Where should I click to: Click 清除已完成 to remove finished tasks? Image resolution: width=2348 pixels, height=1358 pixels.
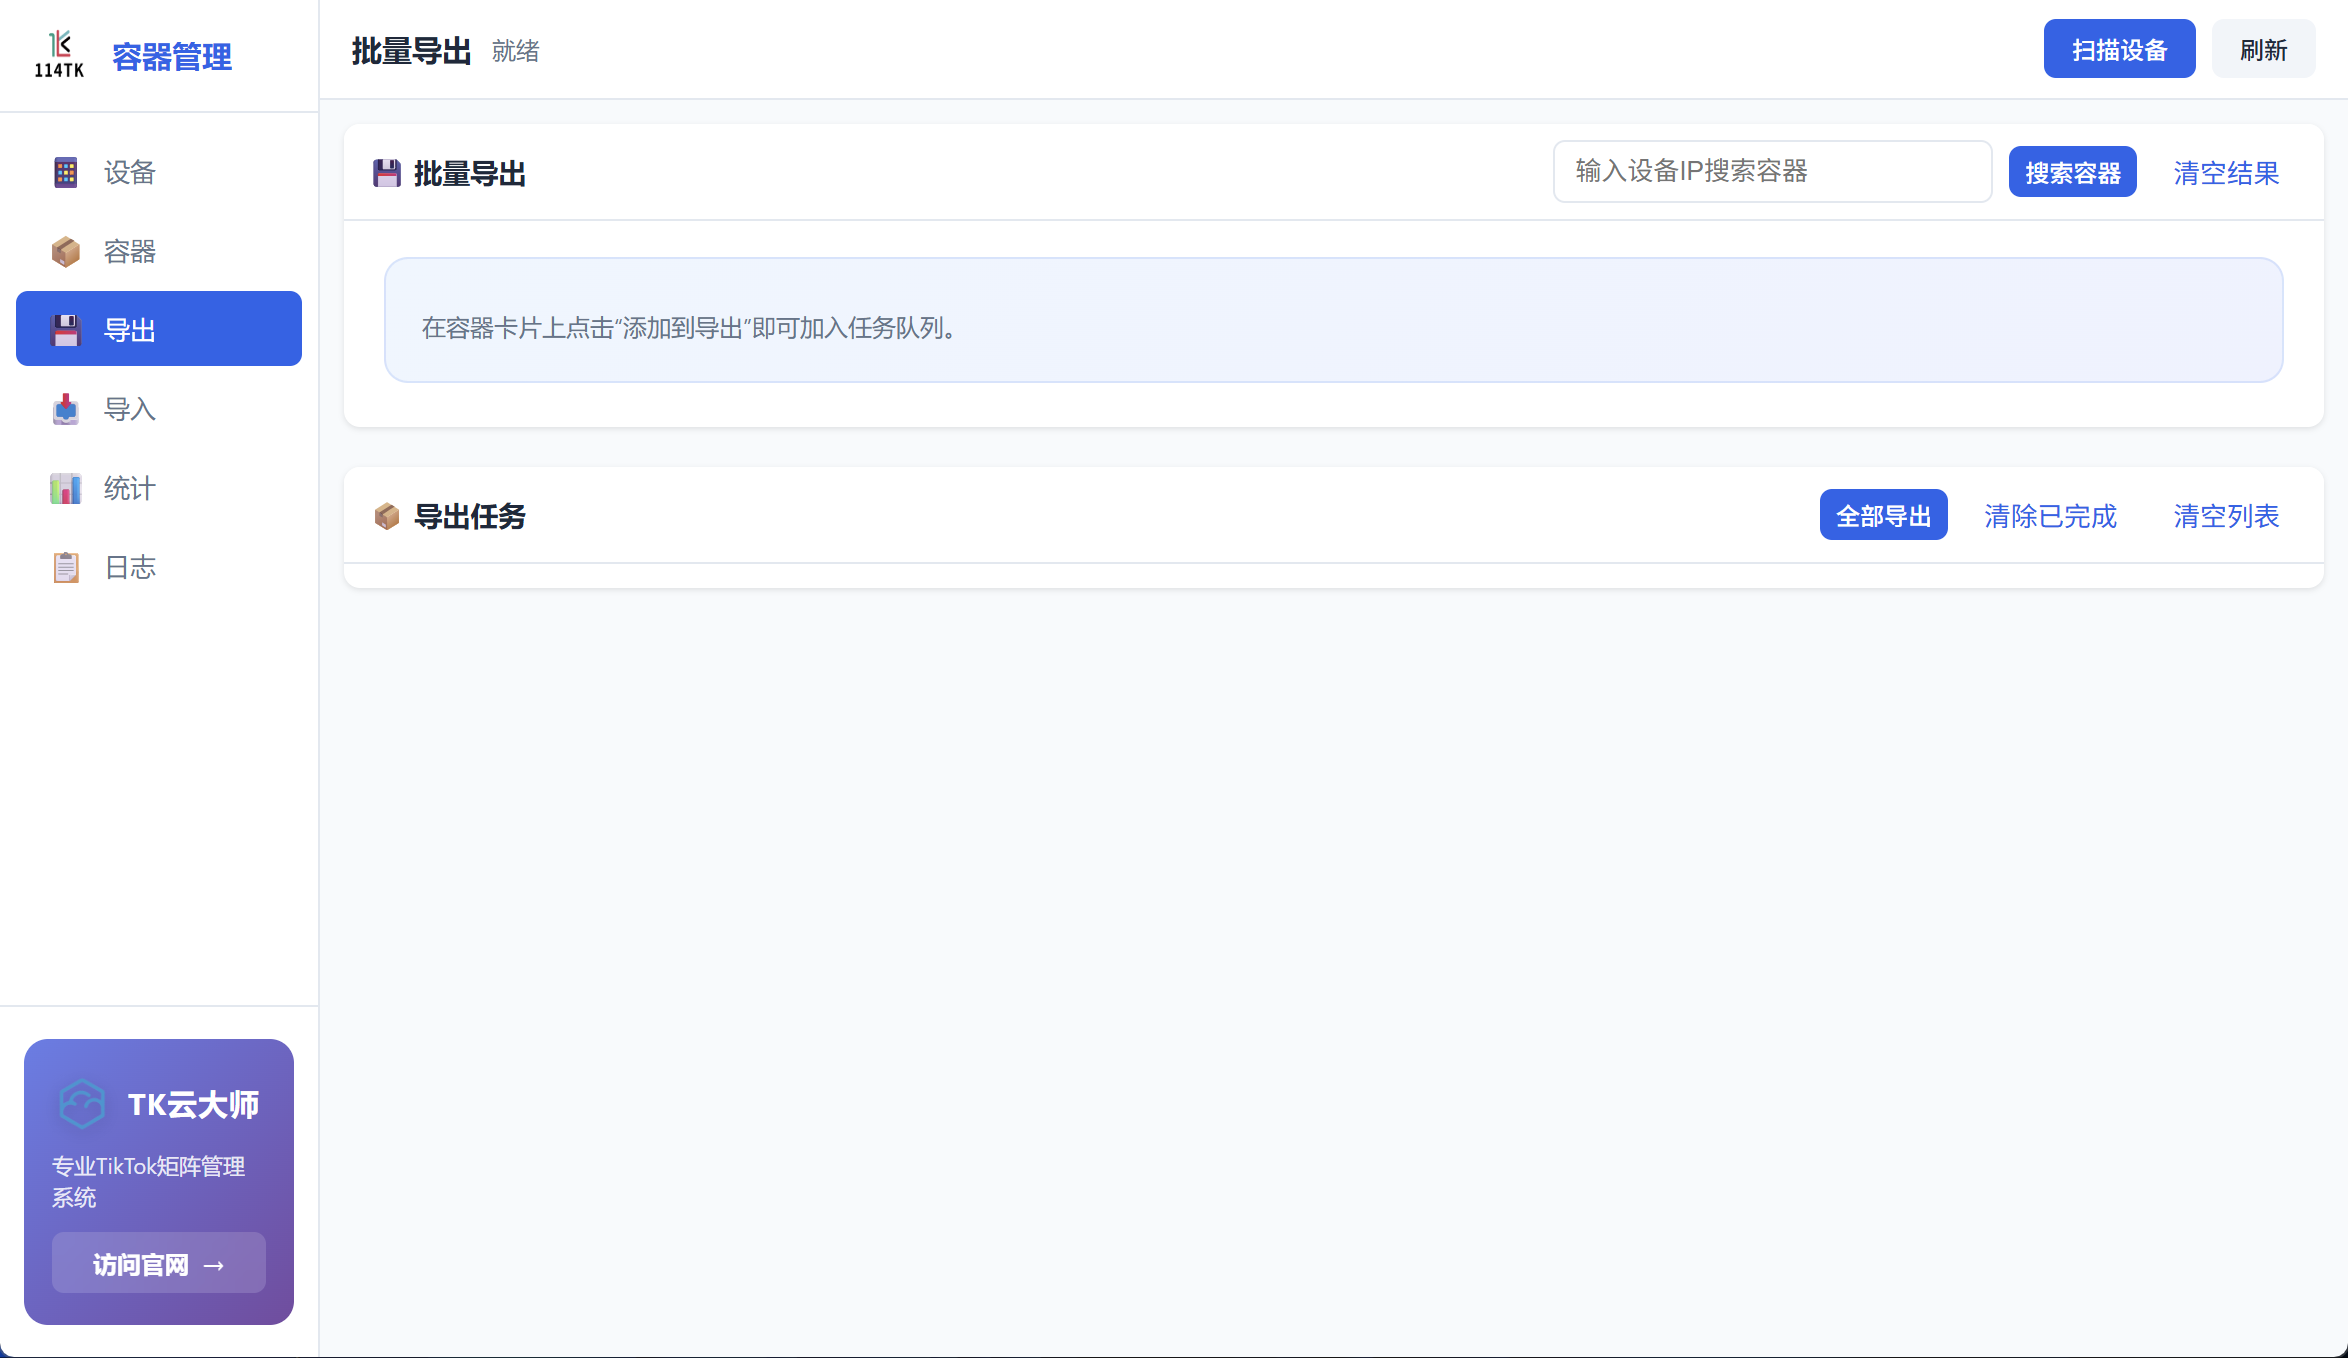[2050, 516]
